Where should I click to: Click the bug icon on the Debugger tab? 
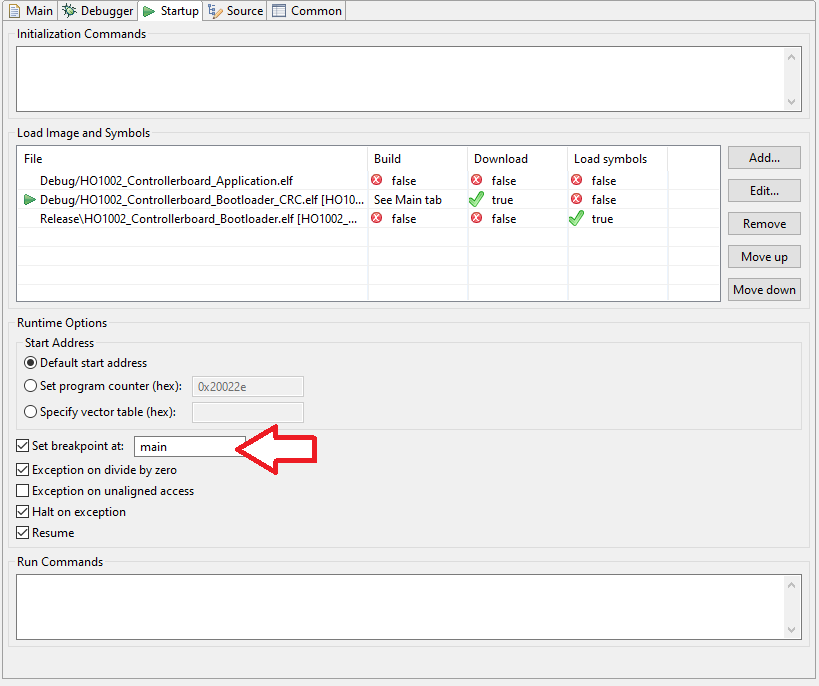pyautogui.click(x=69, y=10)
